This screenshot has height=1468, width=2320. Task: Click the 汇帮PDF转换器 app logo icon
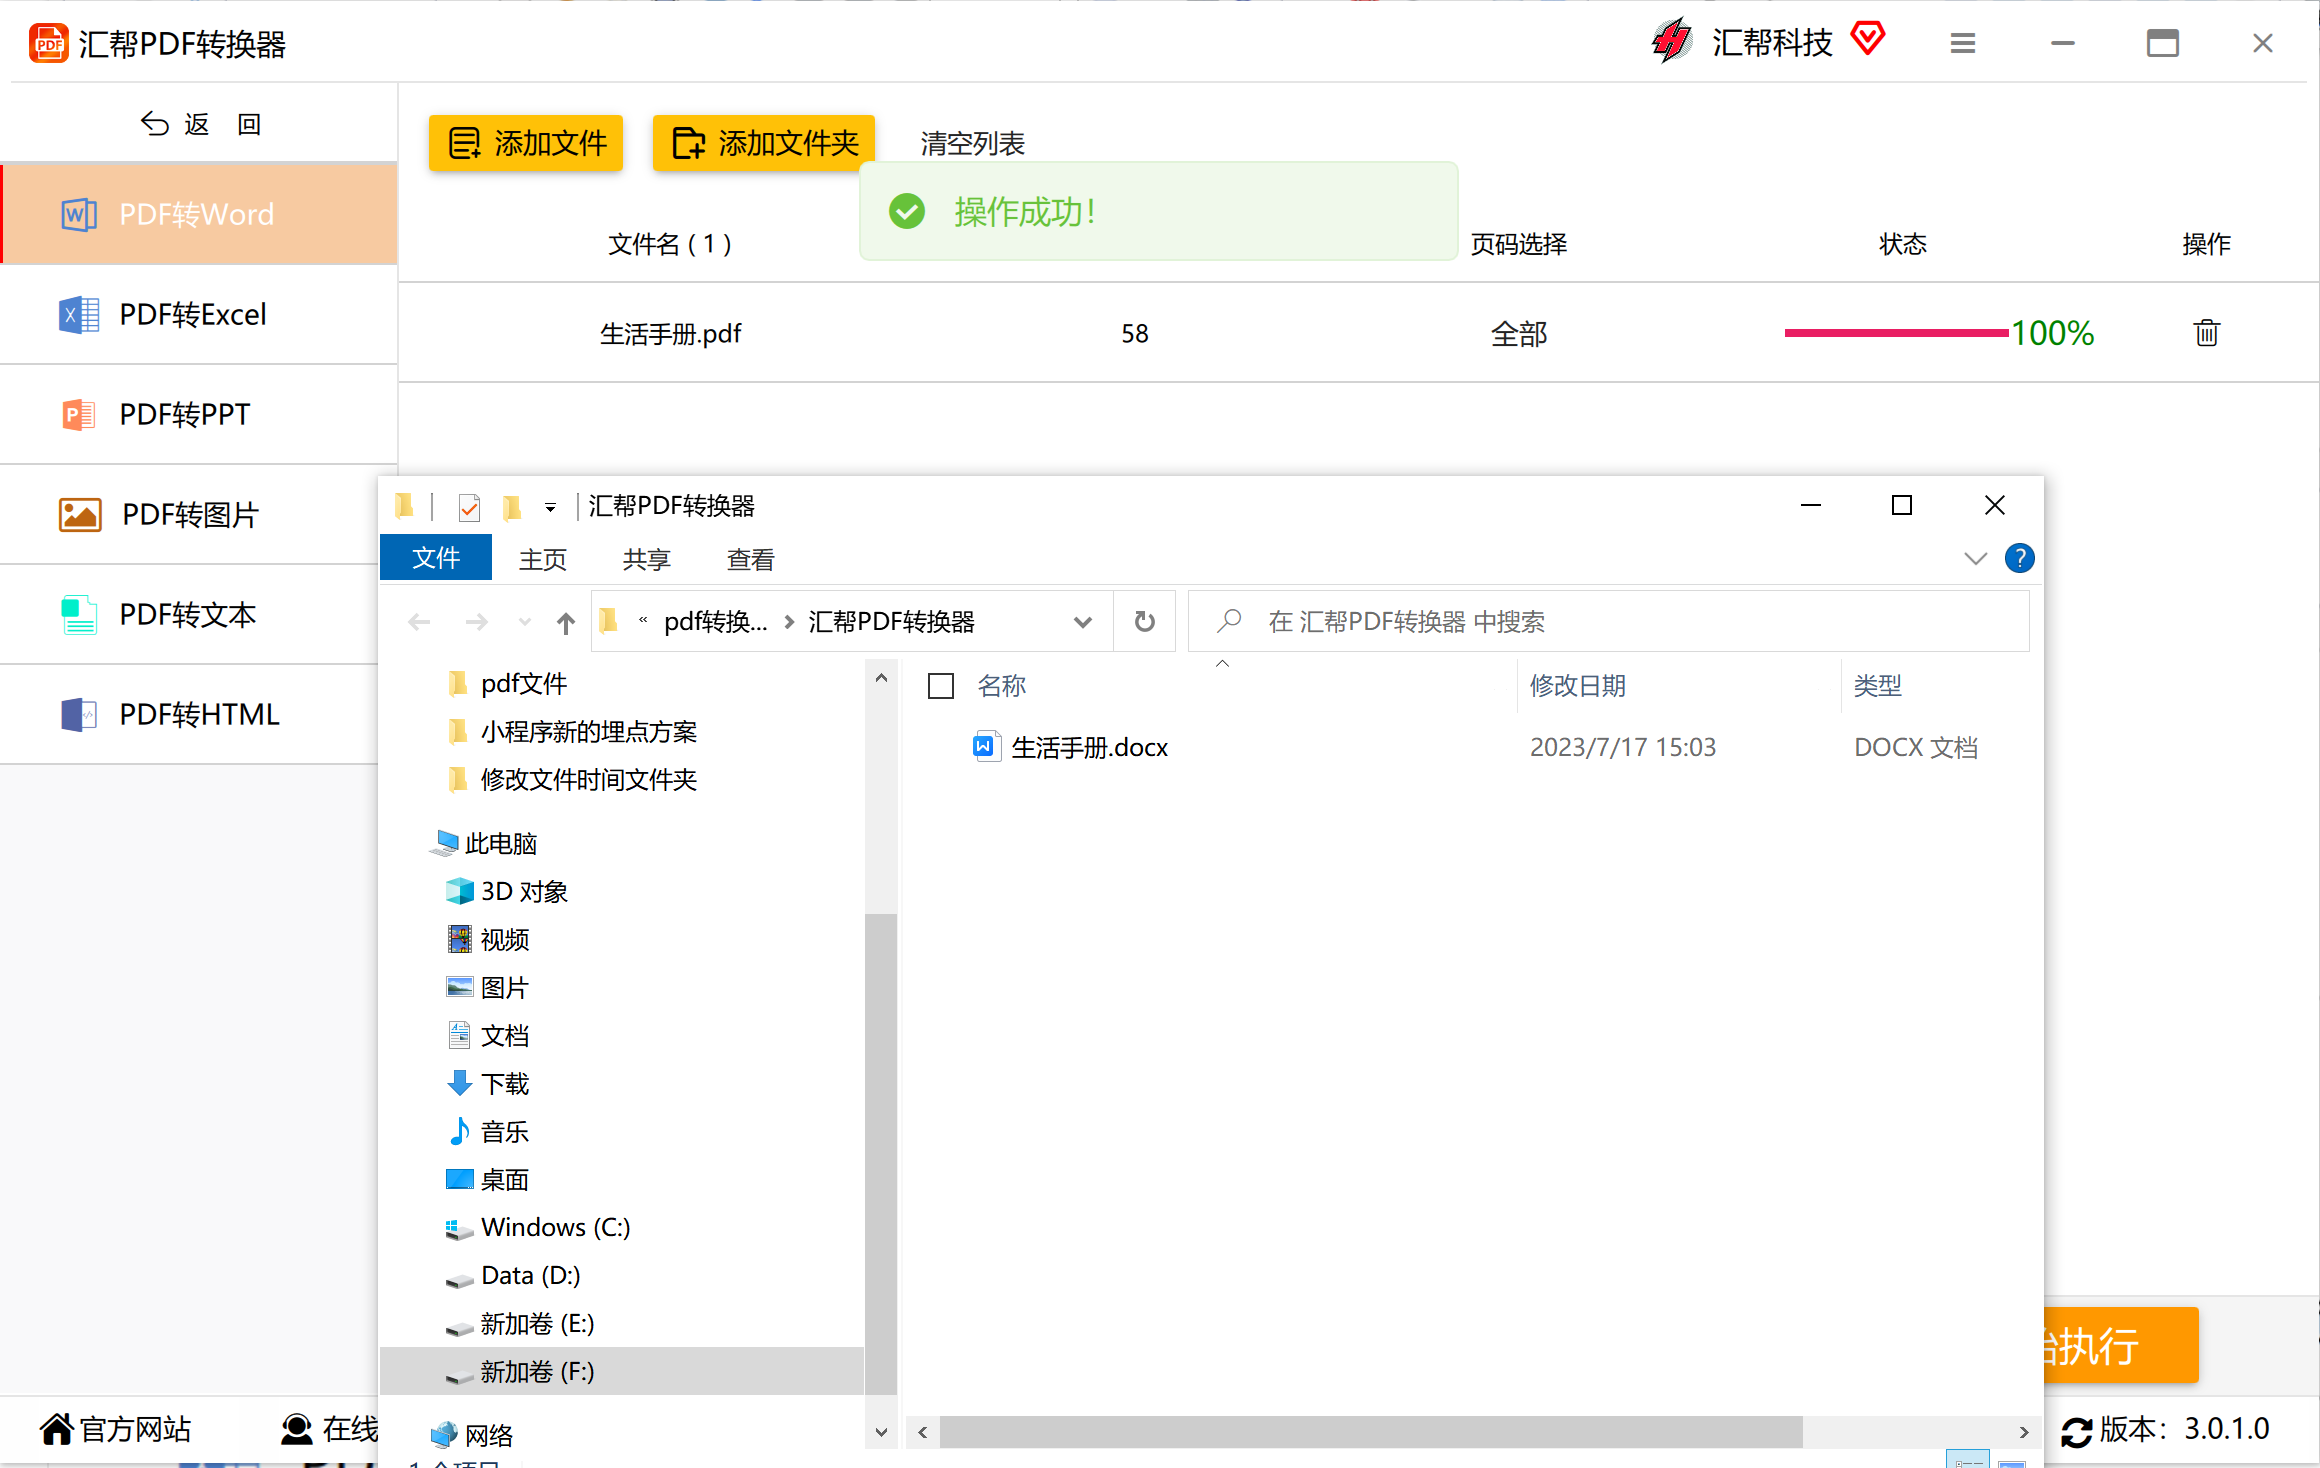point(48,44)
